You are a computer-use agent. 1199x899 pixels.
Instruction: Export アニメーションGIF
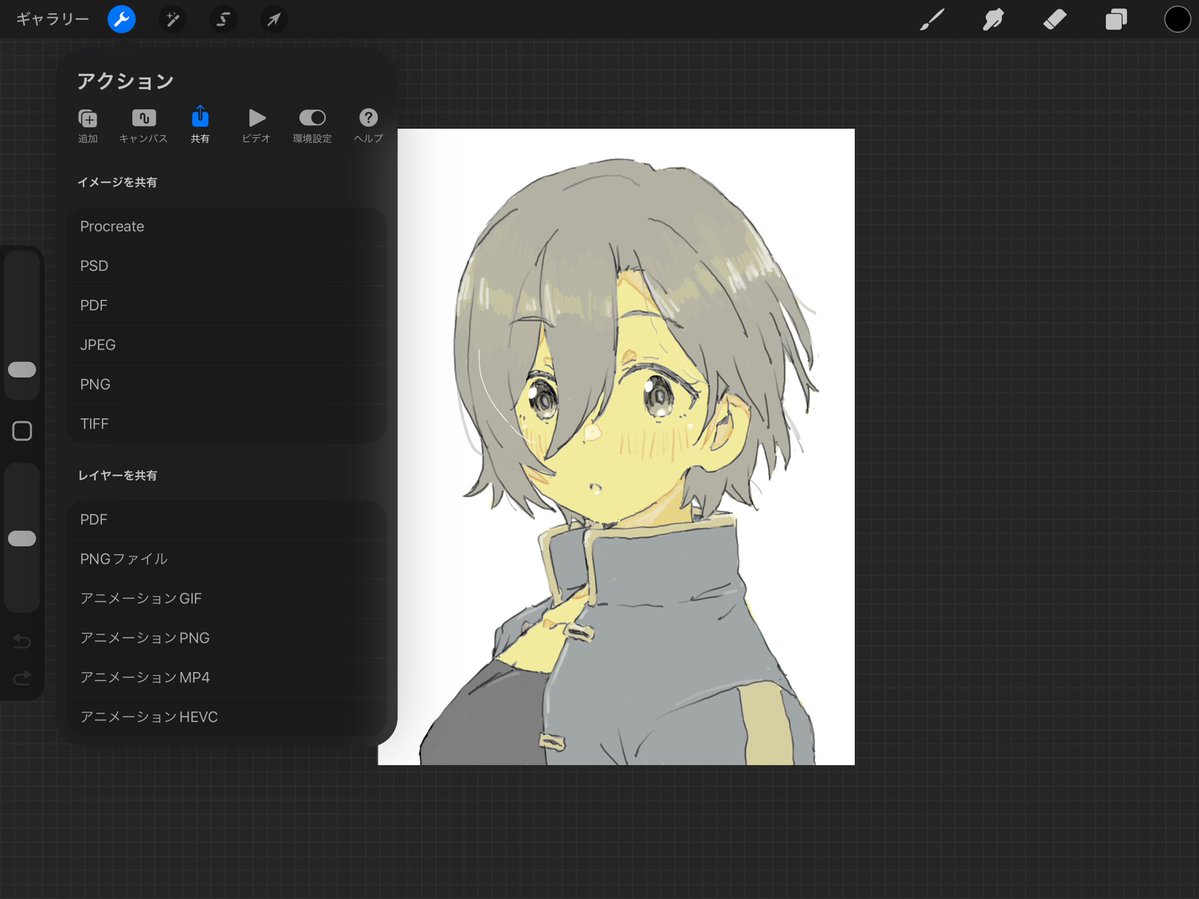226,599
